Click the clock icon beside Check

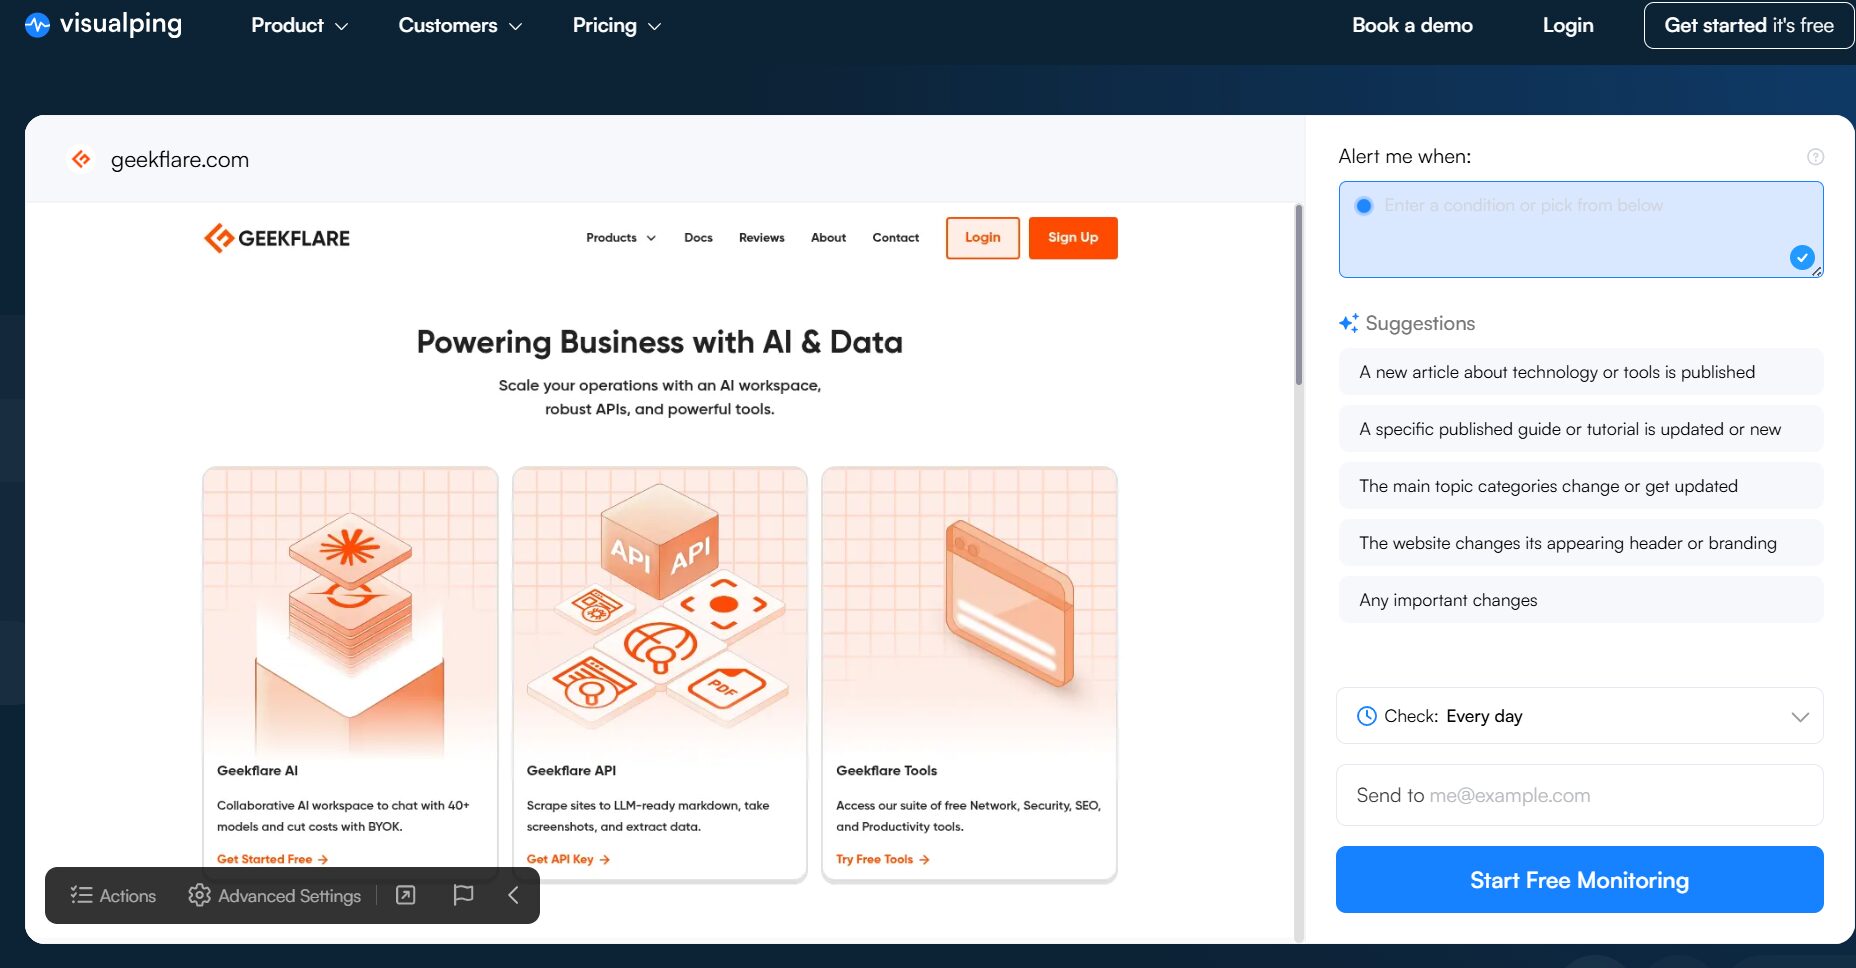point(1366,716)
